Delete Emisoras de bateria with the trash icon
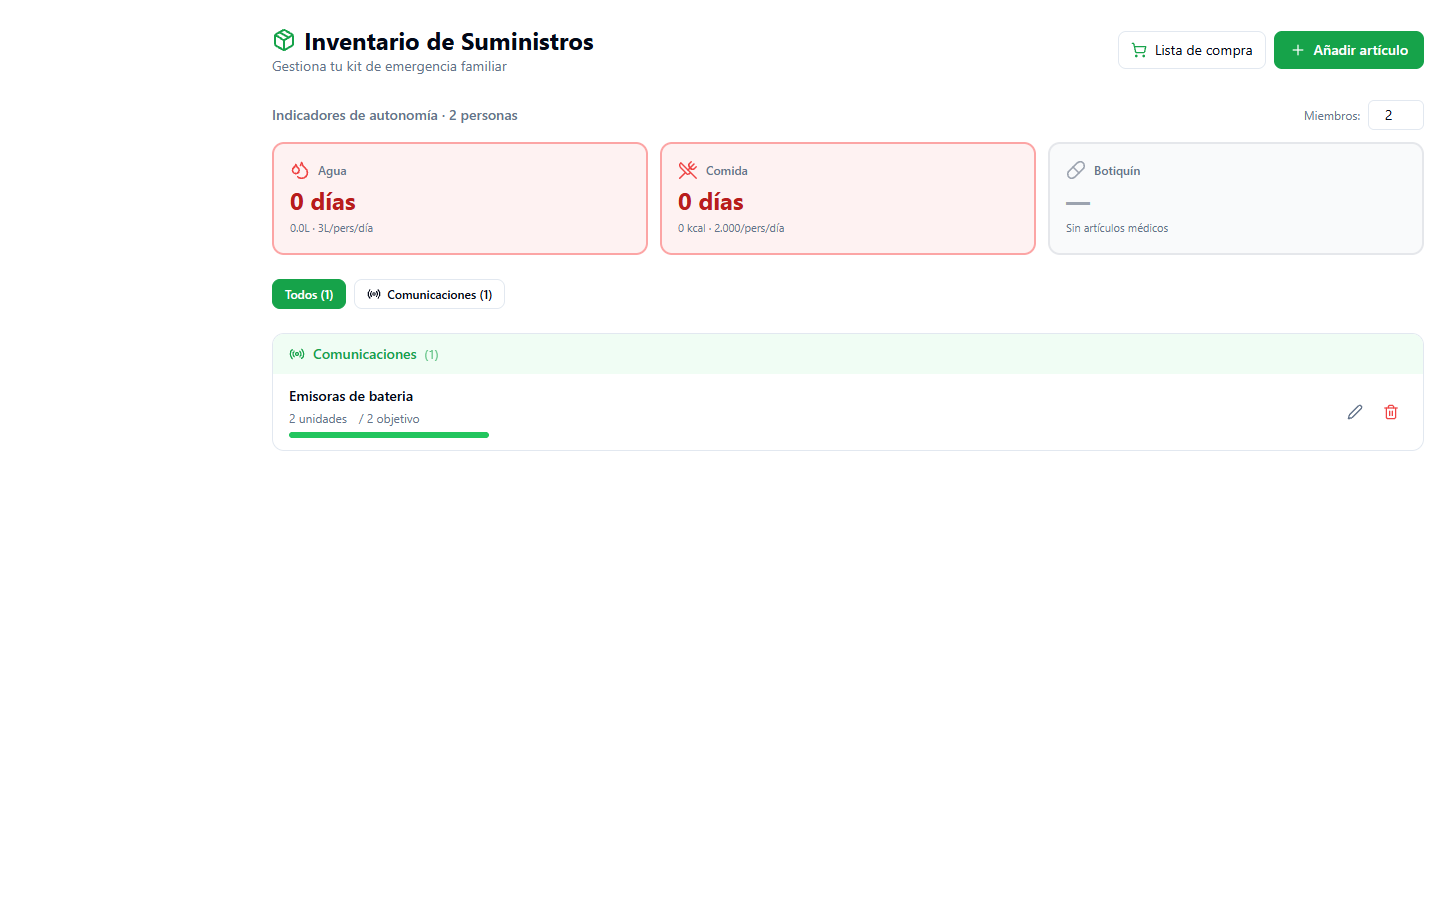 1391,411
